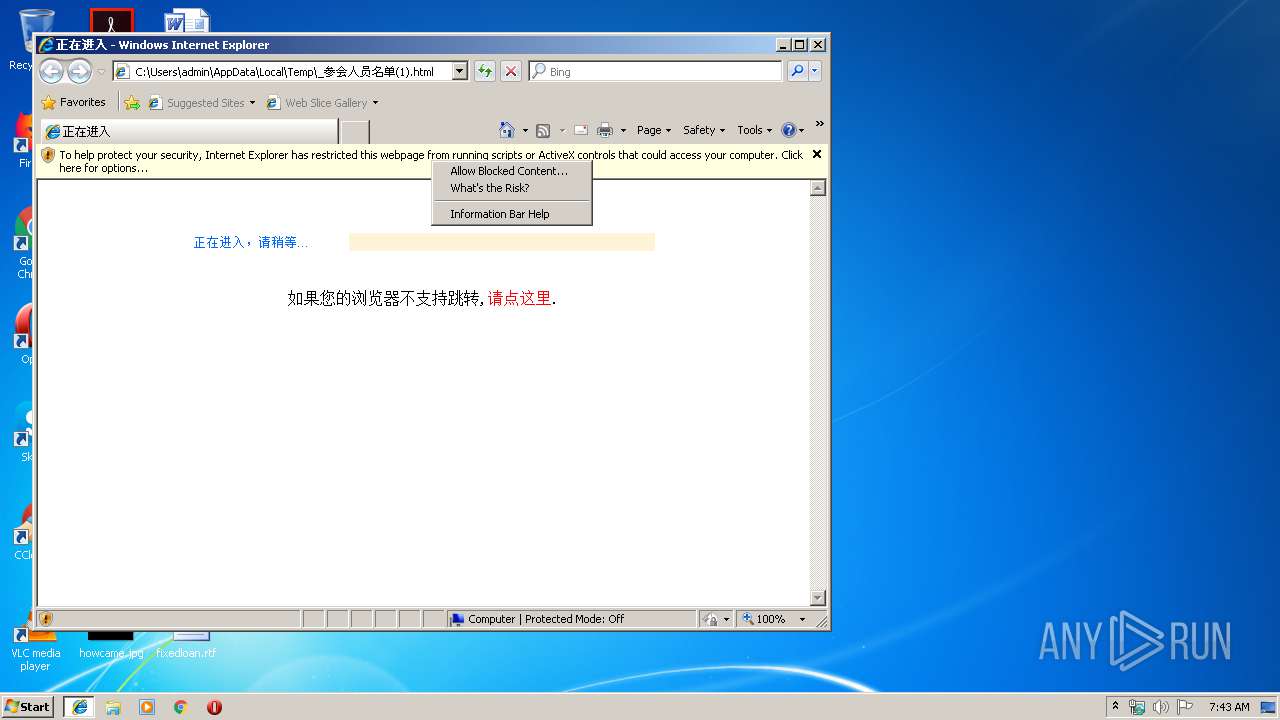This screenshot has width=1280, height=720.
Task: Open the Windows Start menu
Action: click(x=28, y=706)
